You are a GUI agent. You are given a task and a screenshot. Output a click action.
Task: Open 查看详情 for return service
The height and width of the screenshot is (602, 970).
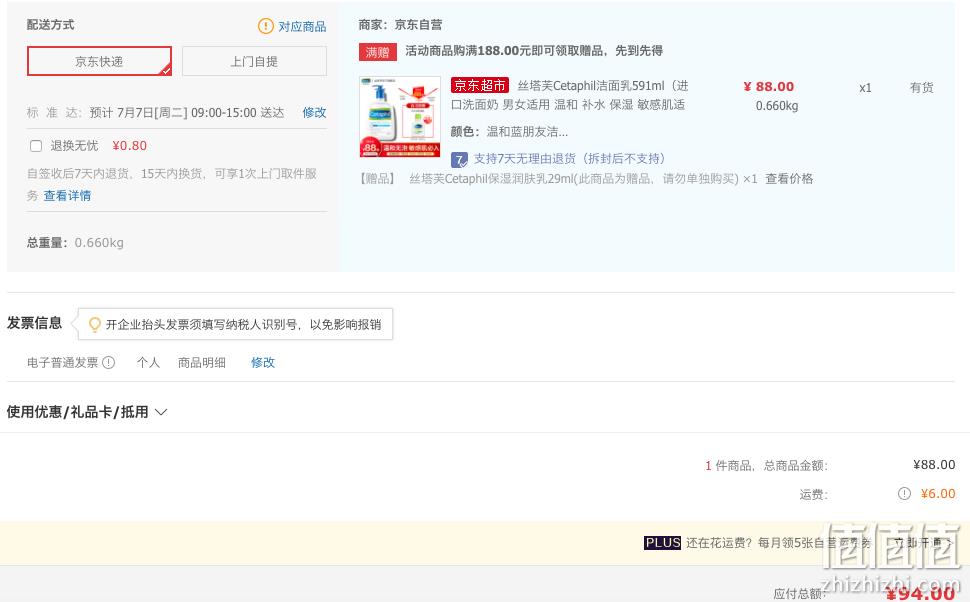67,196
